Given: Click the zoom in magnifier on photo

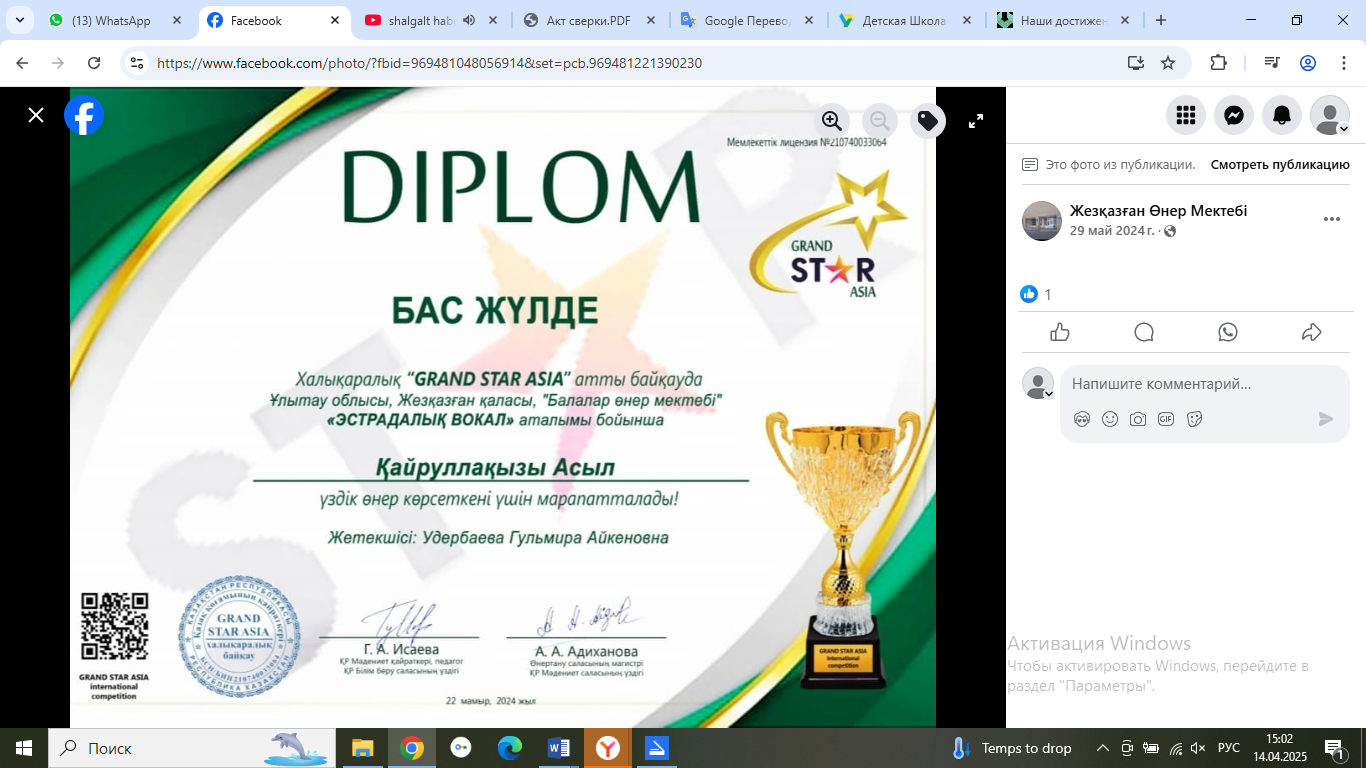Looking at the screenshot, I should [831, 121].
